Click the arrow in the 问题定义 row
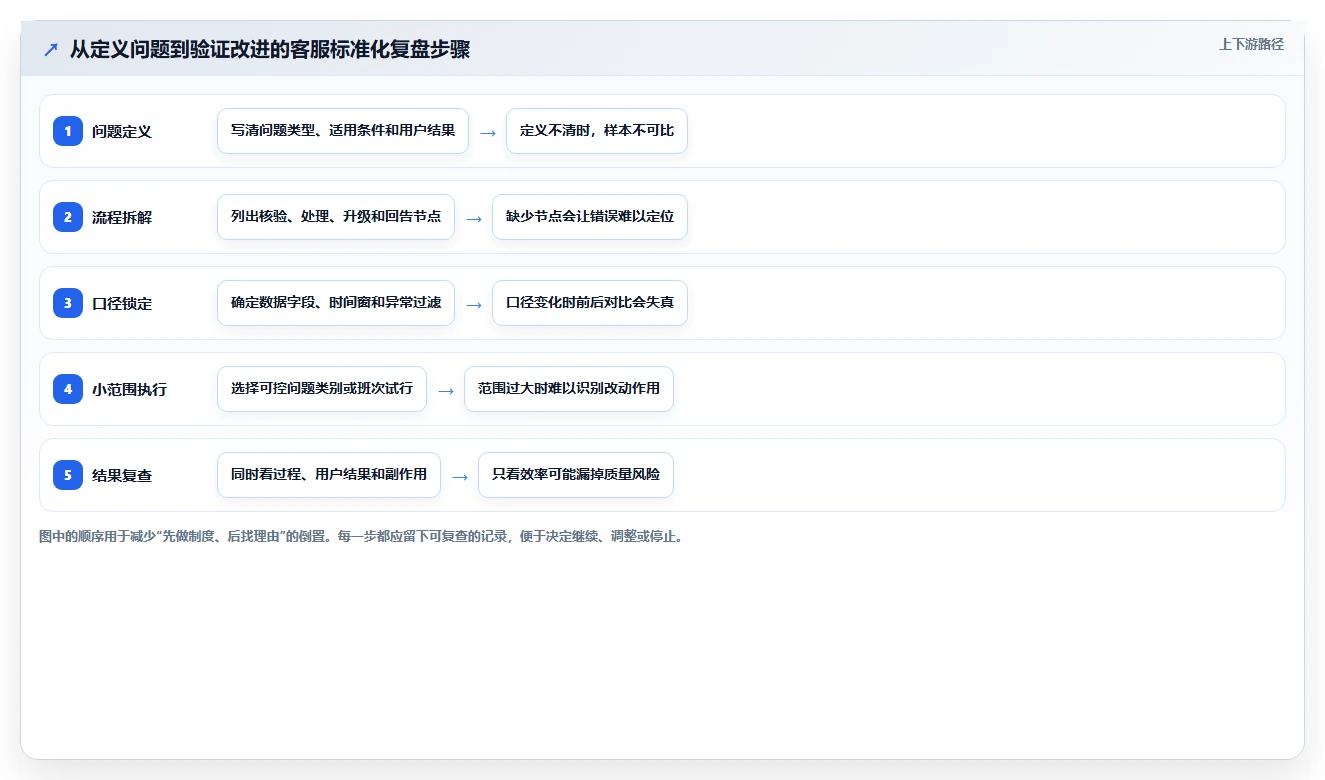Screen dimensions: 1325x780 (488, 132)
